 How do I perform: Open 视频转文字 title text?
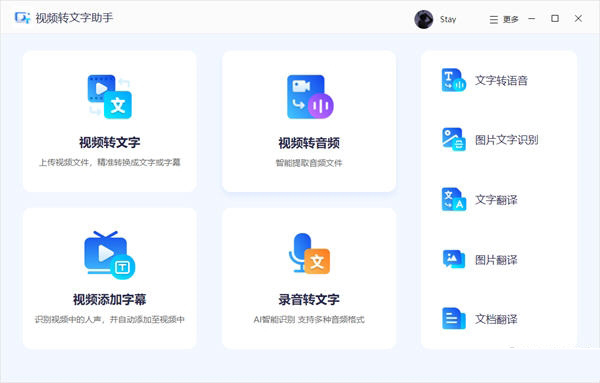[109, 142]
